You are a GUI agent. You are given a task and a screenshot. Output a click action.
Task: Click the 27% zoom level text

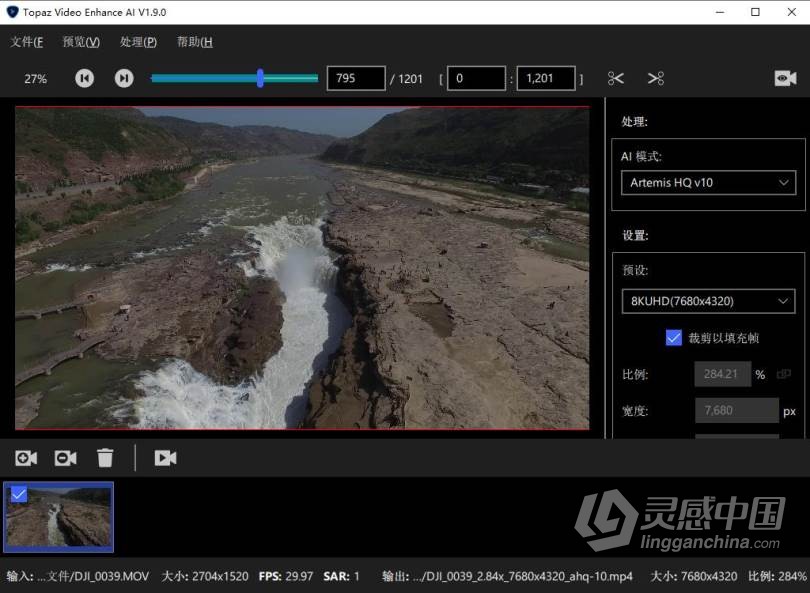tap(36, 79)
